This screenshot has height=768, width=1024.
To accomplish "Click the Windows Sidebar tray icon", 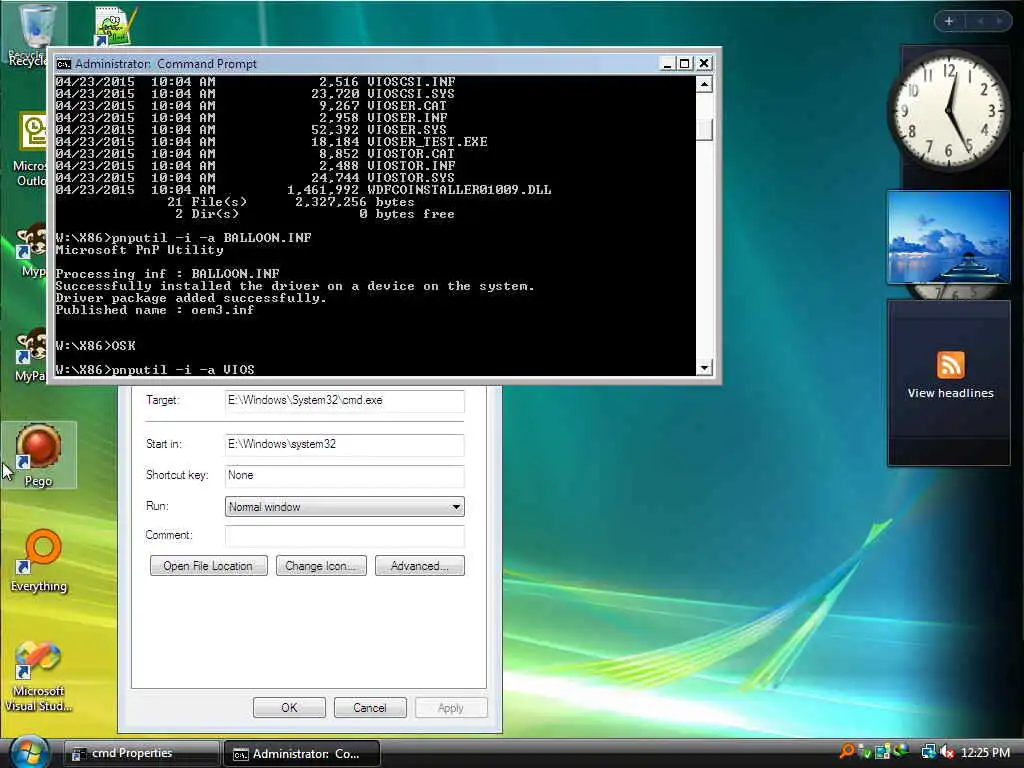I will [883, 752].
